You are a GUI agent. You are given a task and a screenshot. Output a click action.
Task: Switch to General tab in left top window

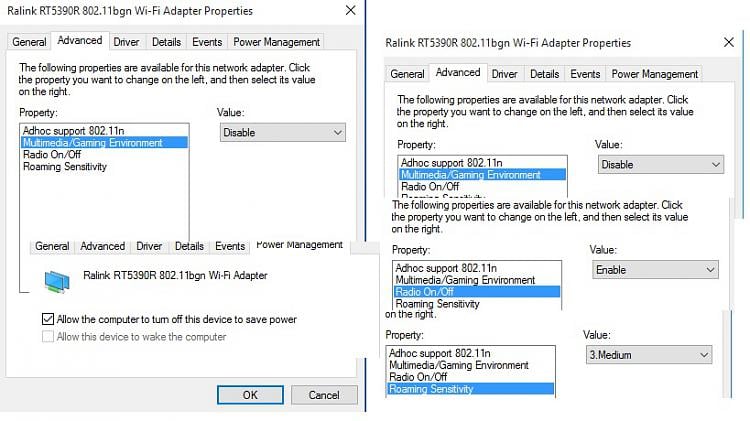pos(29,42)
